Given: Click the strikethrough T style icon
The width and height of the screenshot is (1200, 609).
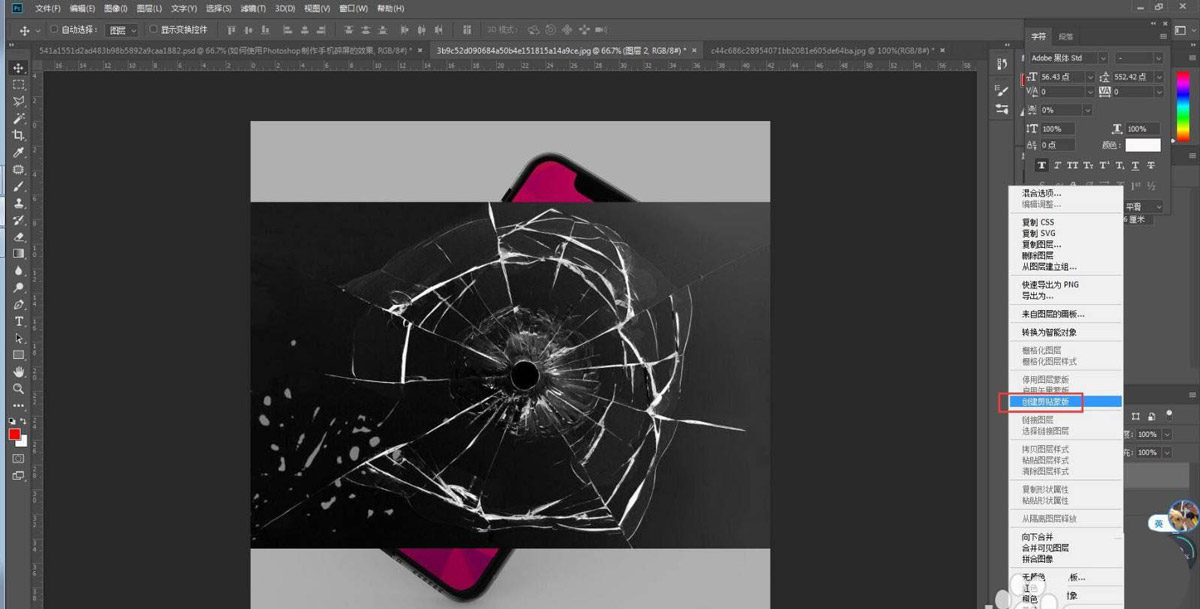Looking at the screenshot, I should (1152, 165).
